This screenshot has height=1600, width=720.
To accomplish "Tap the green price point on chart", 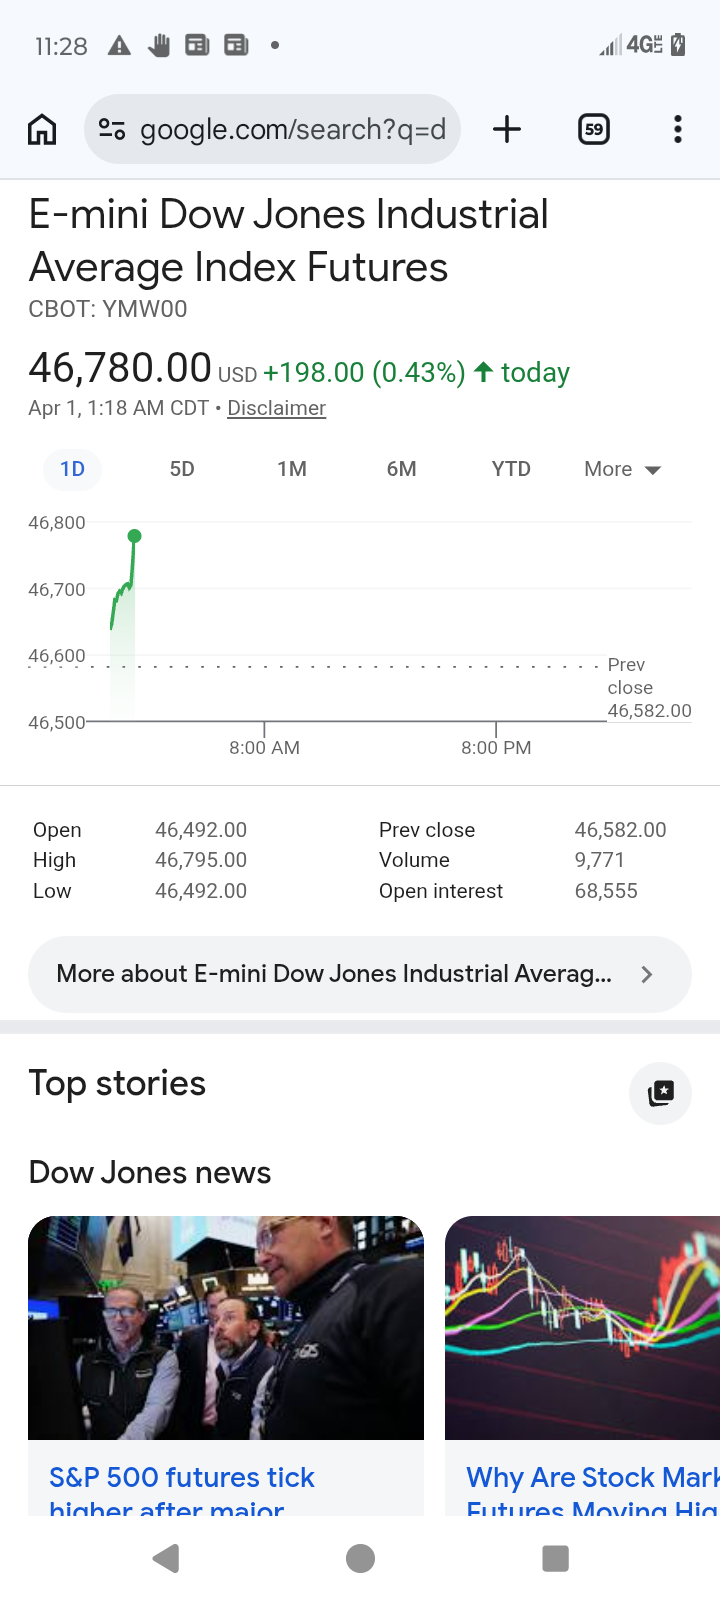I will (x=134, y=537).
